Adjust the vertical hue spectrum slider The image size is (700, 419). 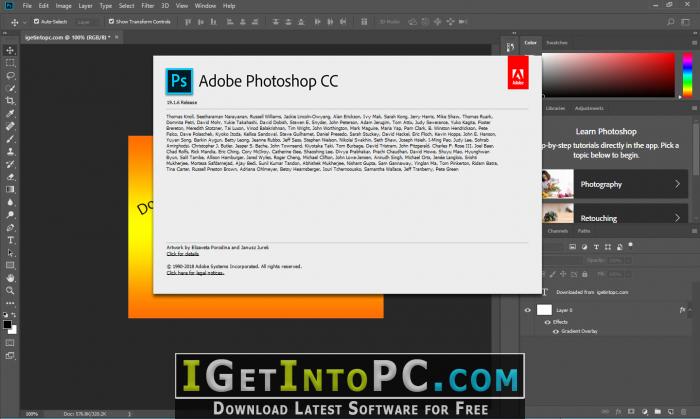pyautogui.click(x=688, y=75)
